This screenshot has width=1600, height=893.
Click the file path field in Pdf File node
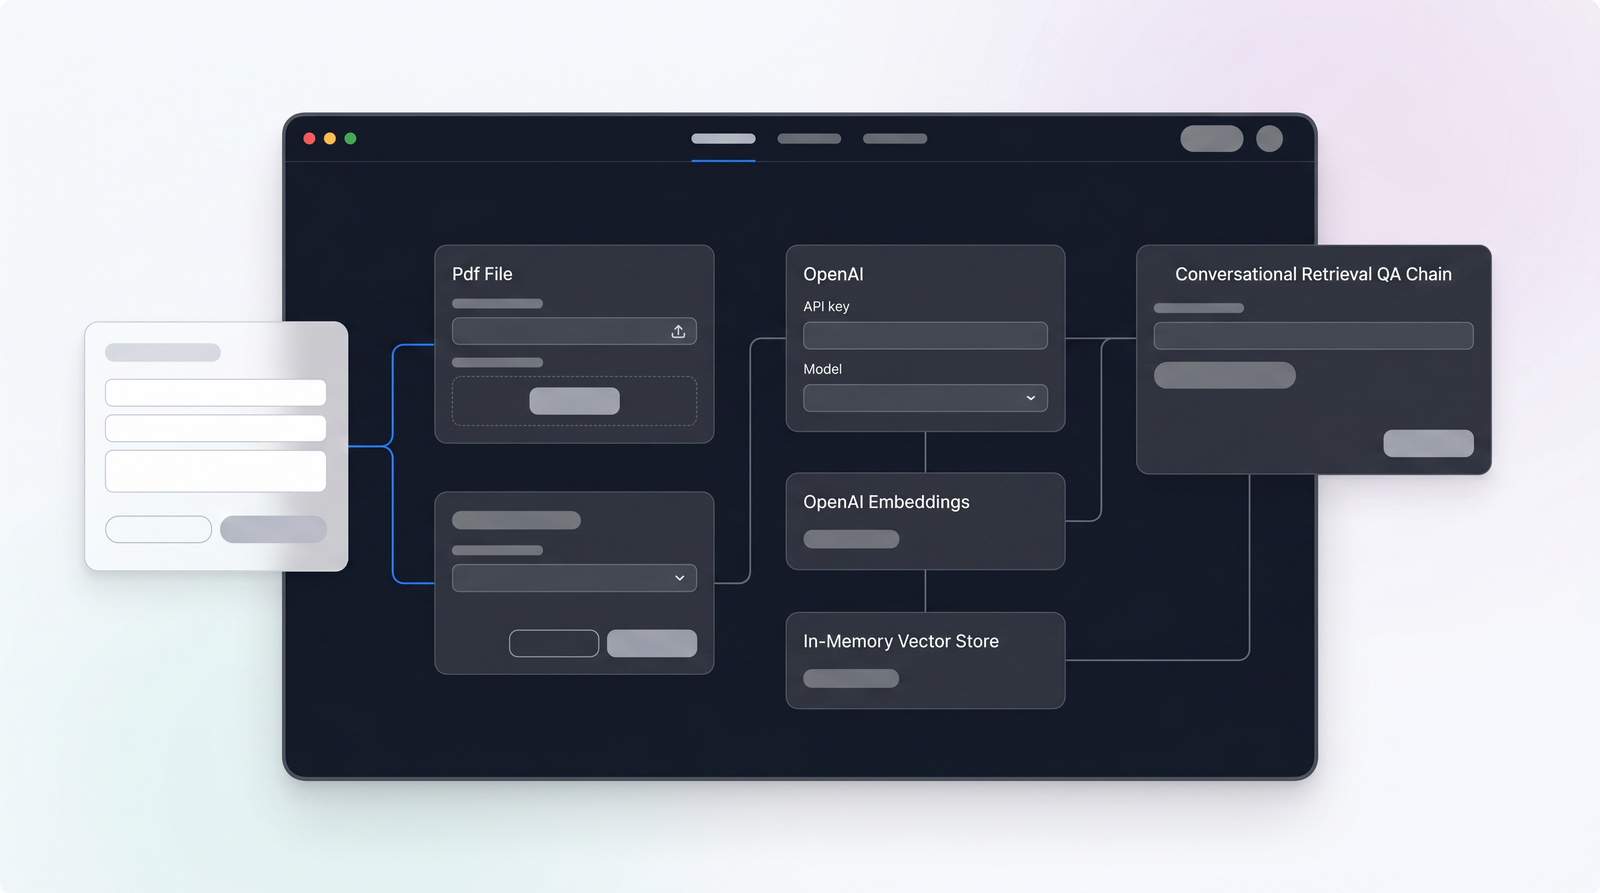point(574,331)
